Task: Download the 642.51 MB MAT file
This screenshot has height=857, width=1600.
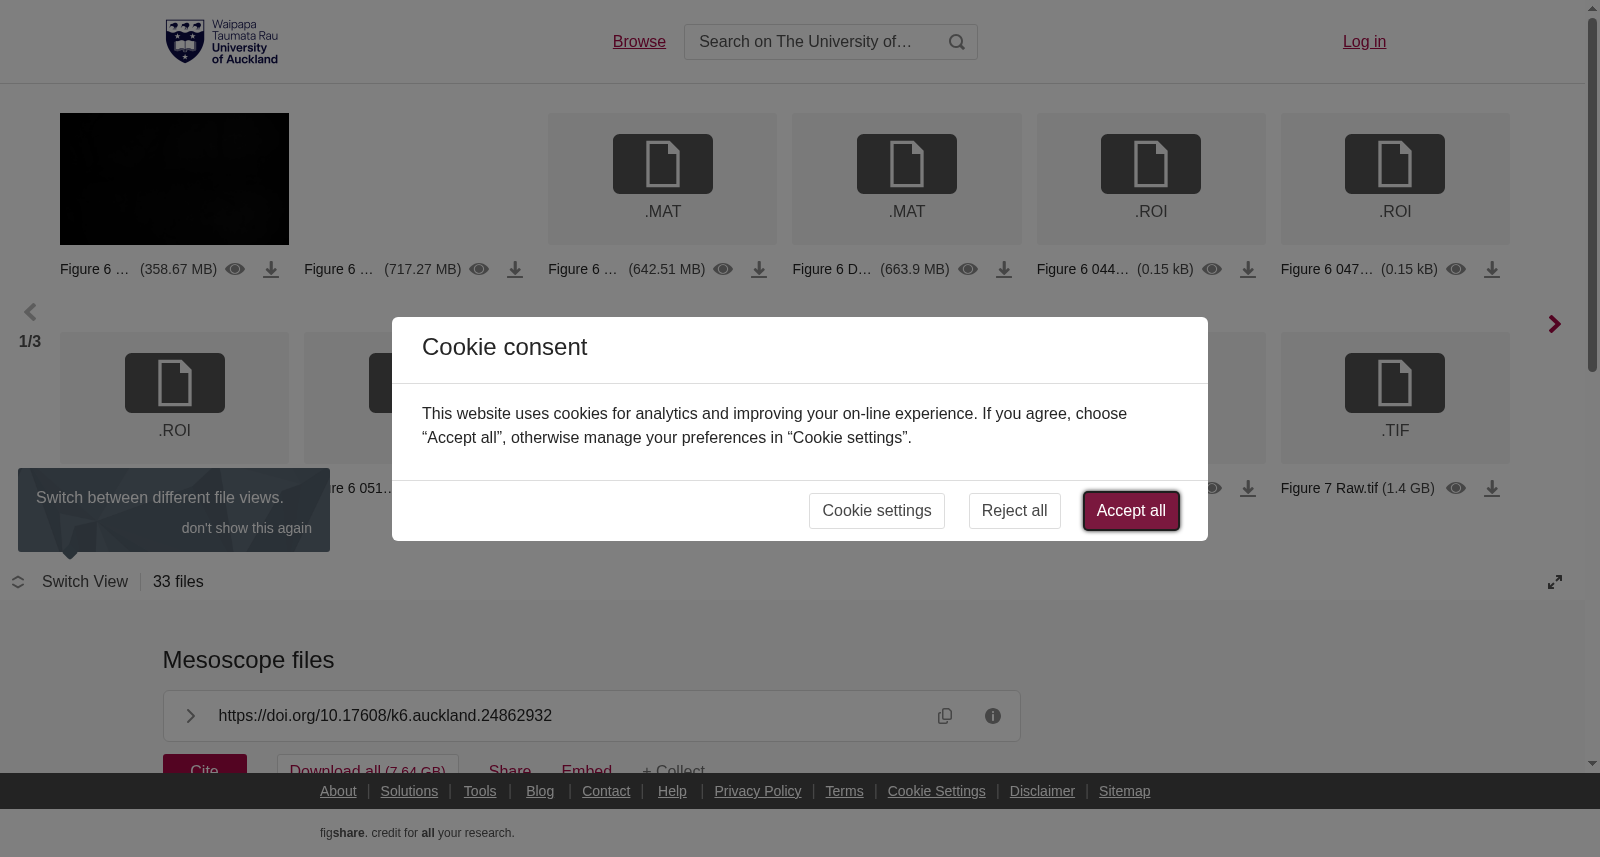Action: pyautogui.click(x=759, y=270)
